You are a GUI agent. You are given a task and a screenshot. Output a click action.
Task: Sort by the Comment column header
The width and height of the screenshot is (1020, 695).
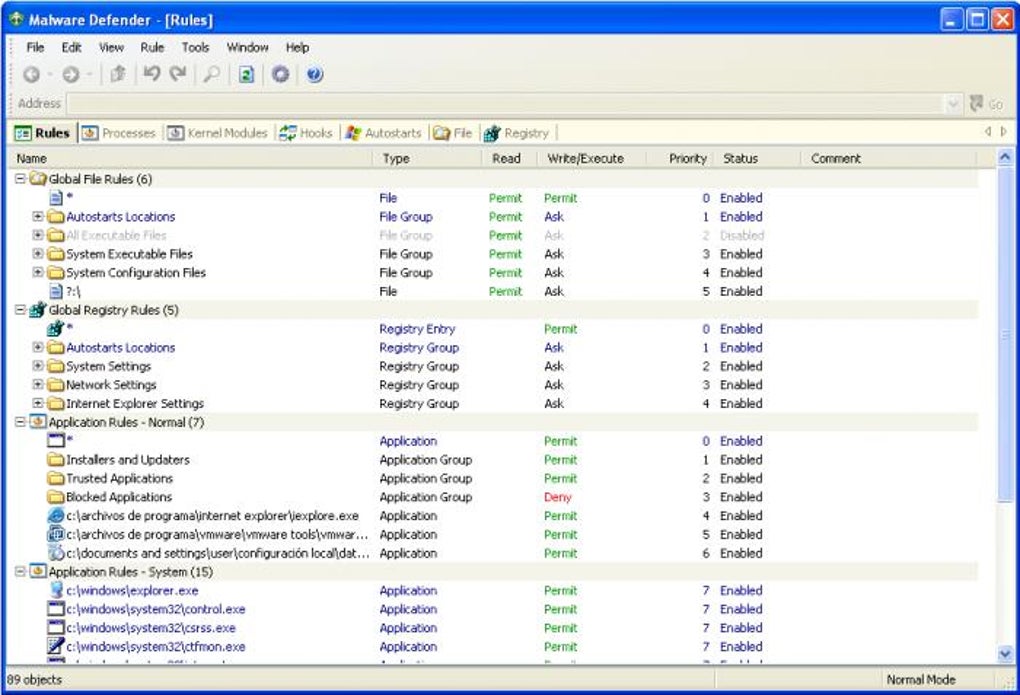889,158
